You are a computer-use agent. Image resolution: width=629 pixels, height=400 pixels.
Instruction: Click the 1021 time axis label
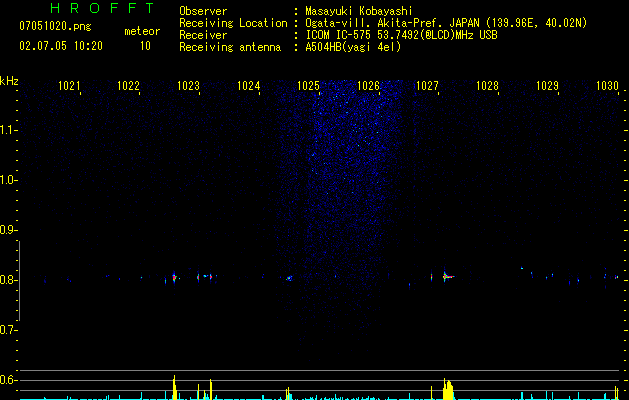(x=69, y=86)
